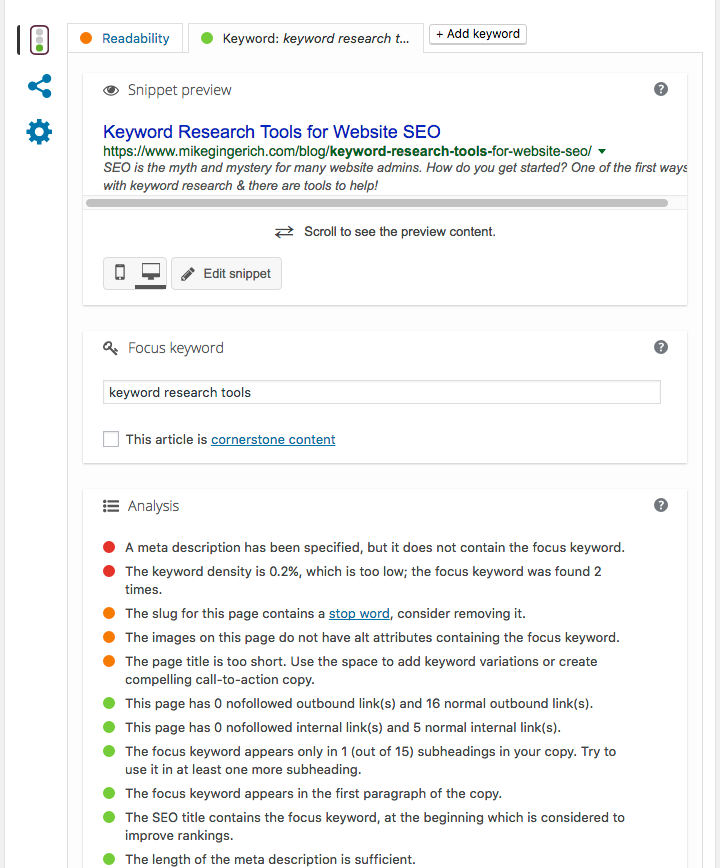The width and height of the screenshot is (720, 868).
Task: Open the social share settings icon
Action: coord(39,86)
